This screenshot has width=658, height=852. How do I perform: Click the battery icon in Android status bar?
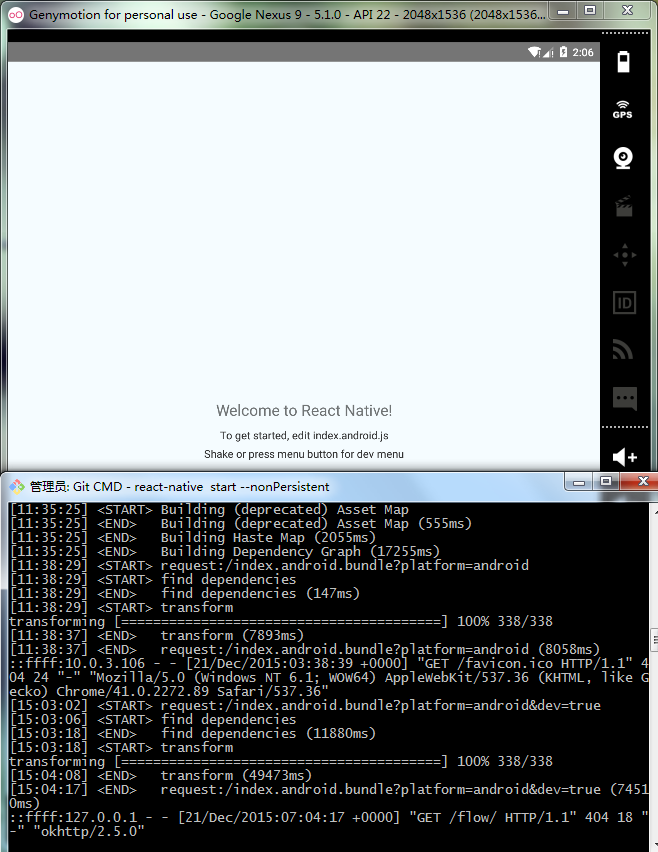coord(563,52)
